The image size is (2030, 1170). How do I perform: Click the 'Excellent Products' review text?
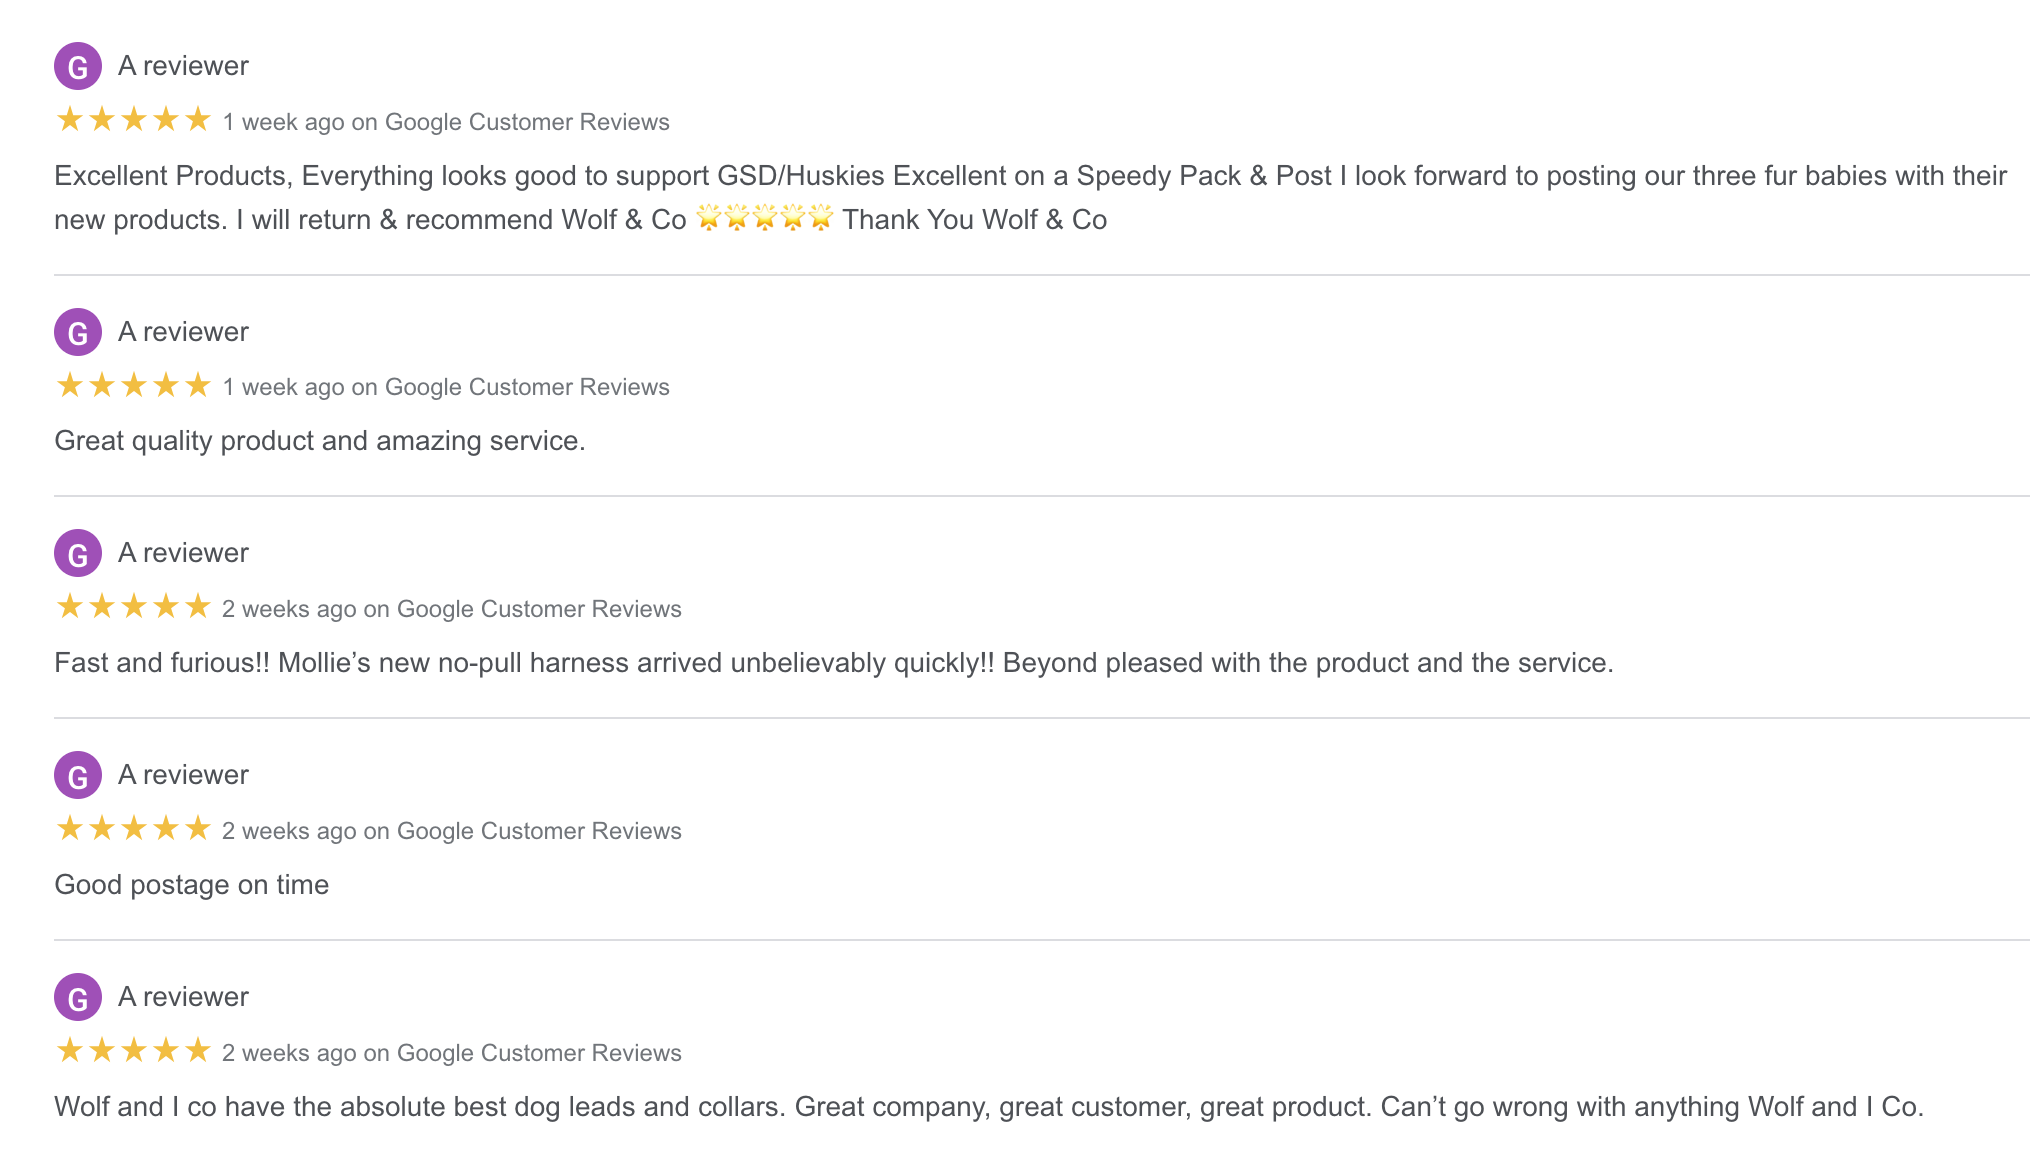coord(1030,197)
